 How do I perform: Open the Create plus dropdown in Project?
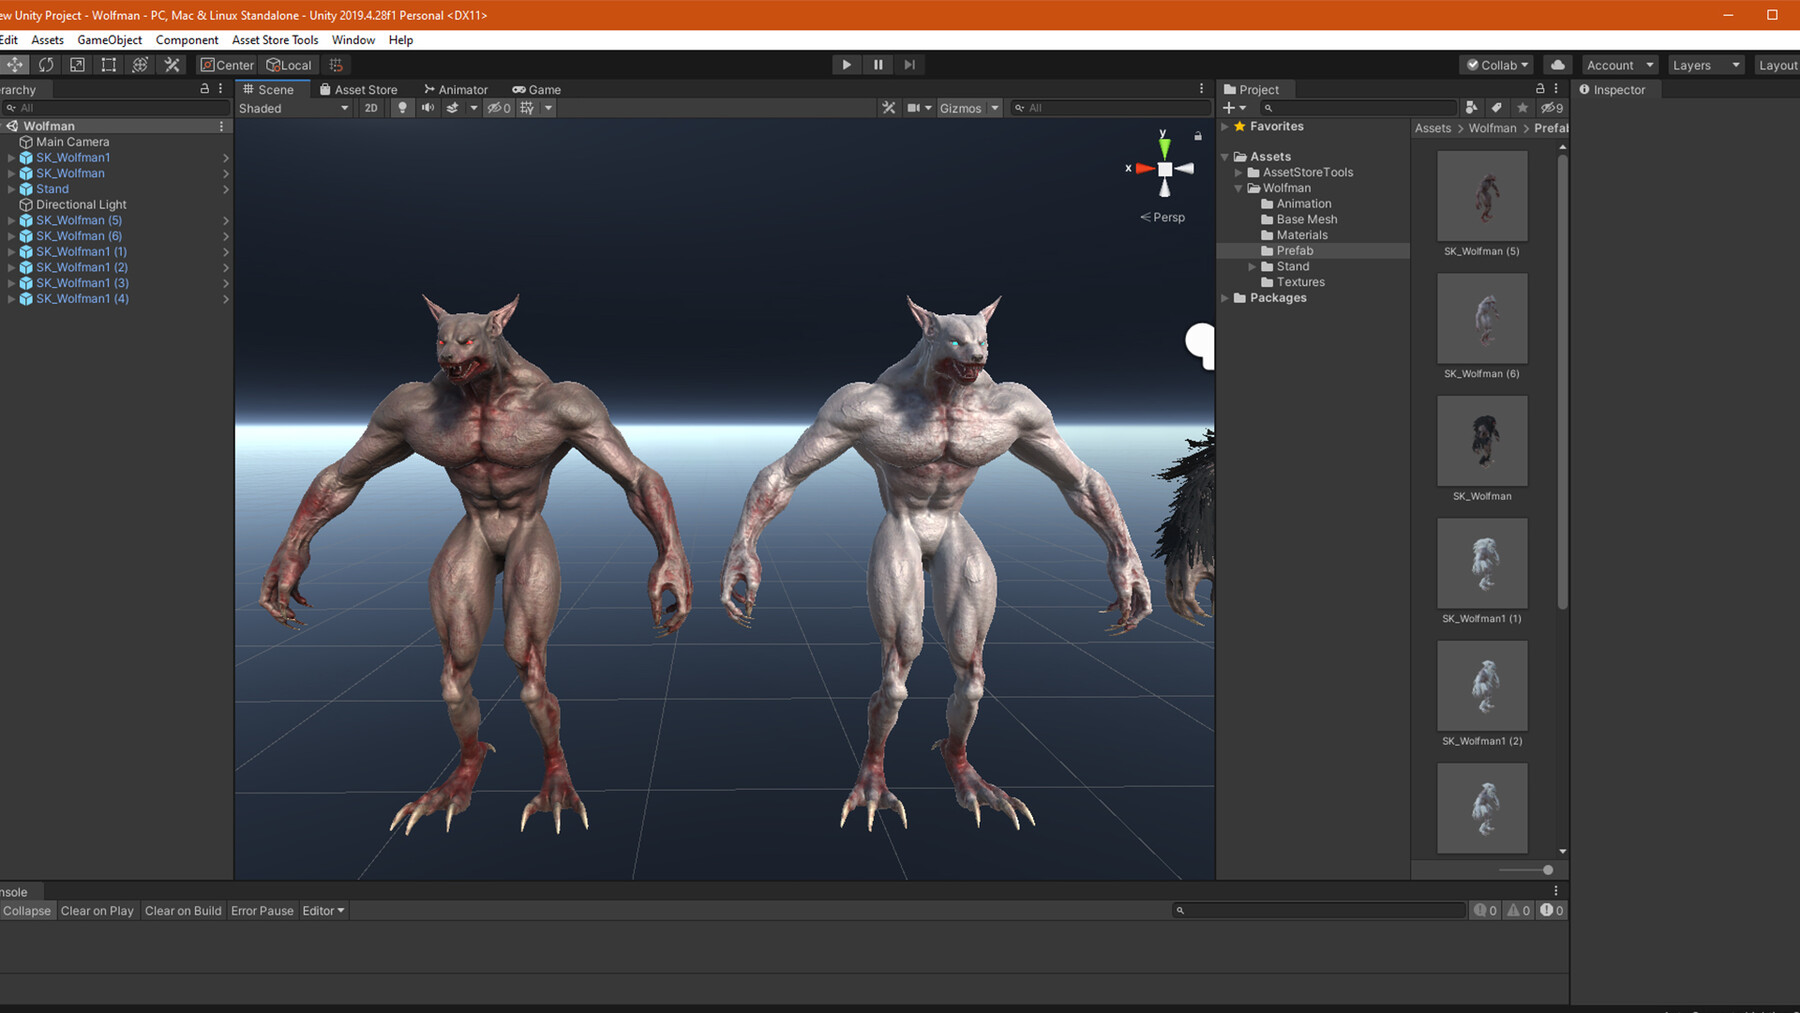[1234, 108]
